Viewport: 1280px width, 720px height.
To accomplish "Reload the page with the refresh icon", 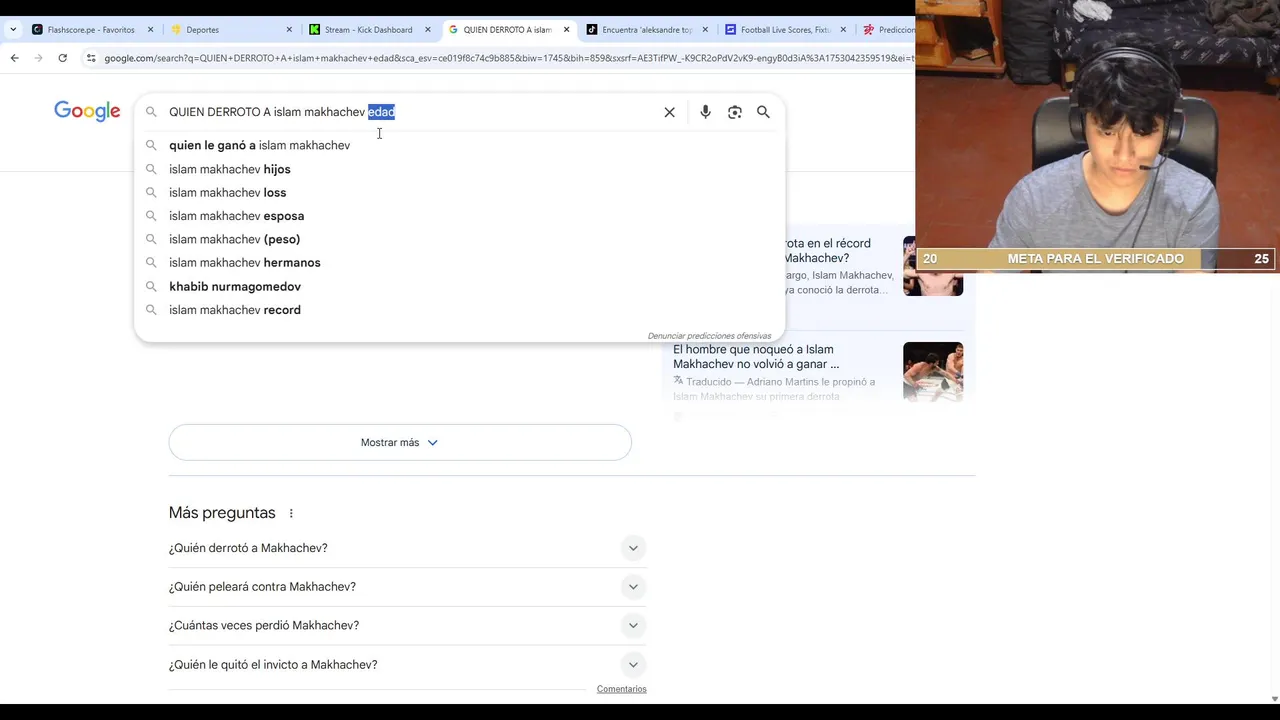I will (62, 58).
